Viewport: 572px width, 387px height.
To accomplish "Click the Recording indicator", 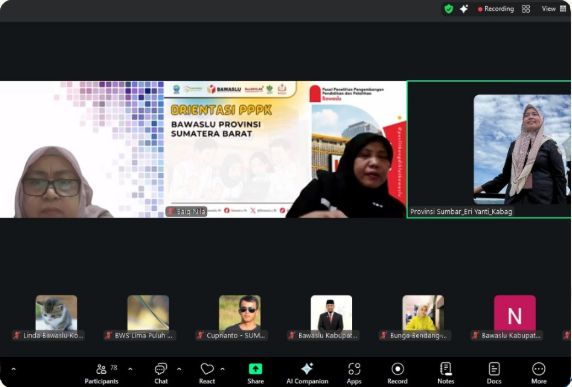I will point(496,9).
